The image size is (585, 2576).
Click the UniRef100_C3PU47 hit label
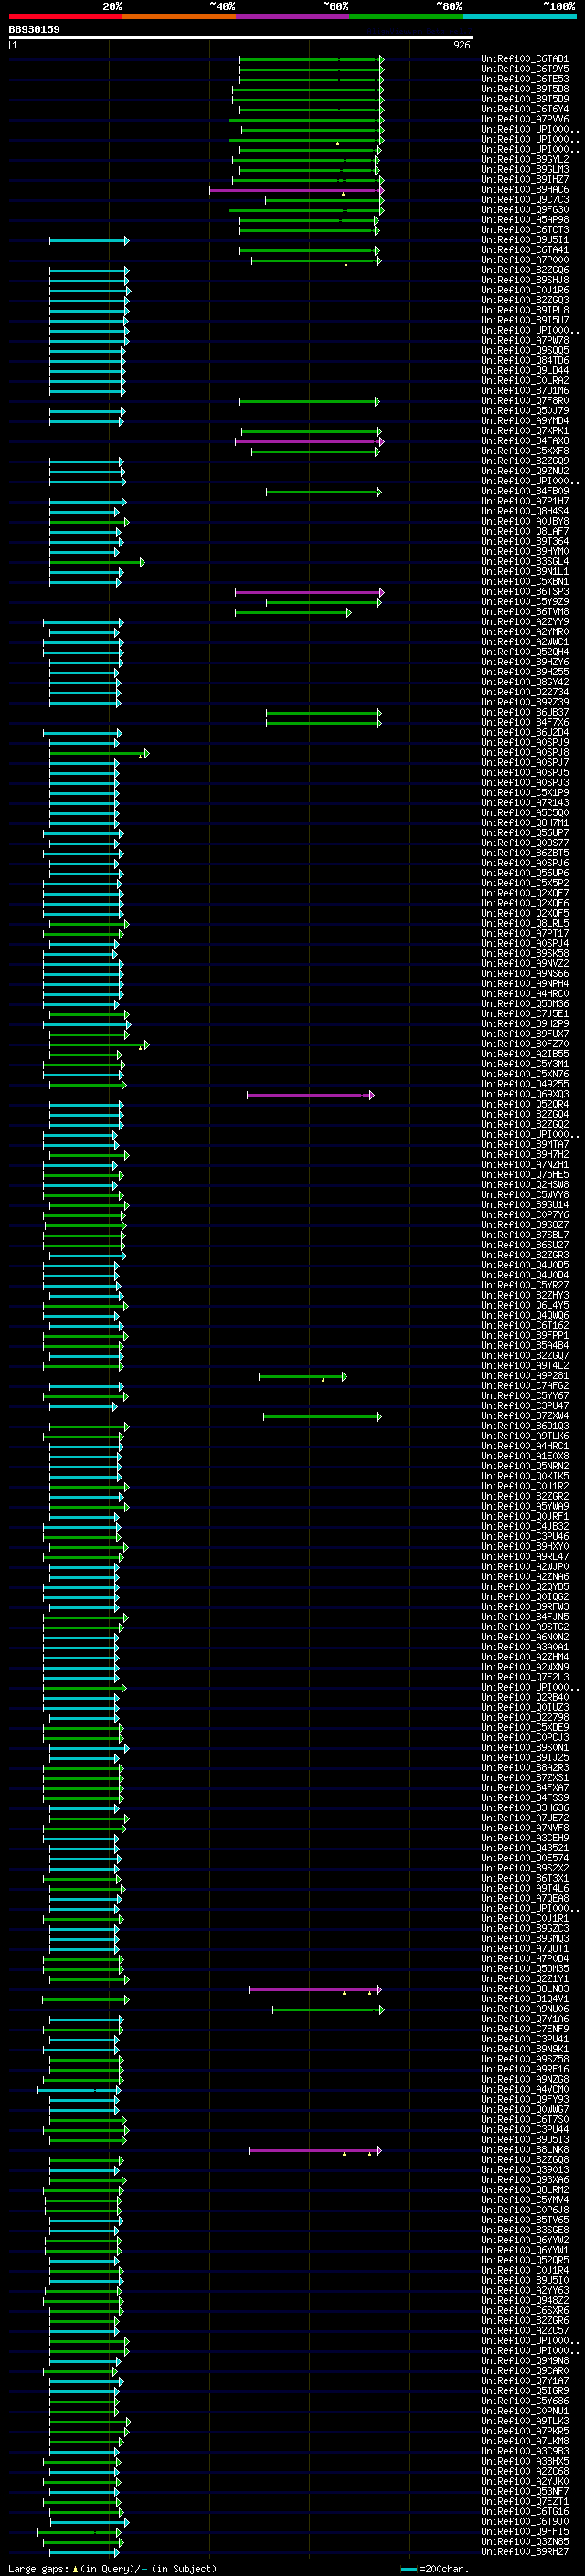(524, 1406)
